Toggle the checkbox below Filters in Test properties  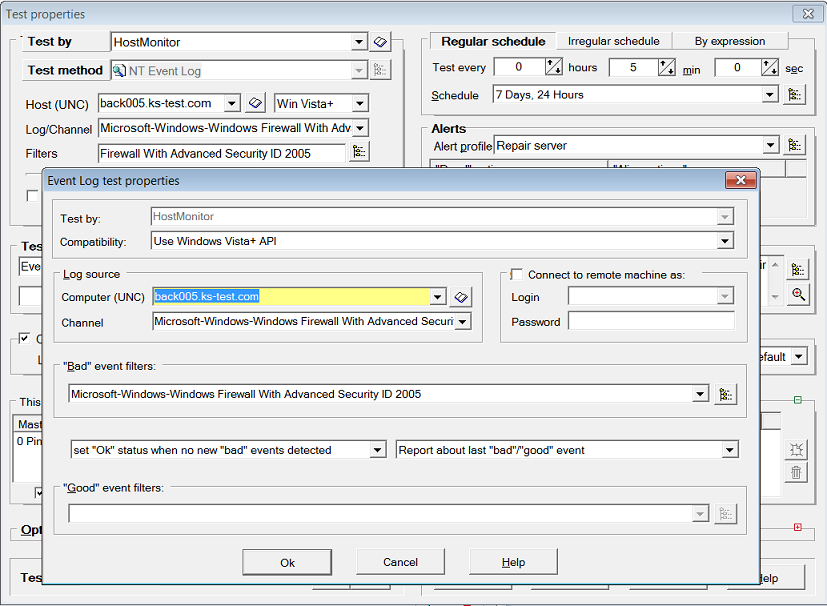pyautogui.click(x=32, y=196)
